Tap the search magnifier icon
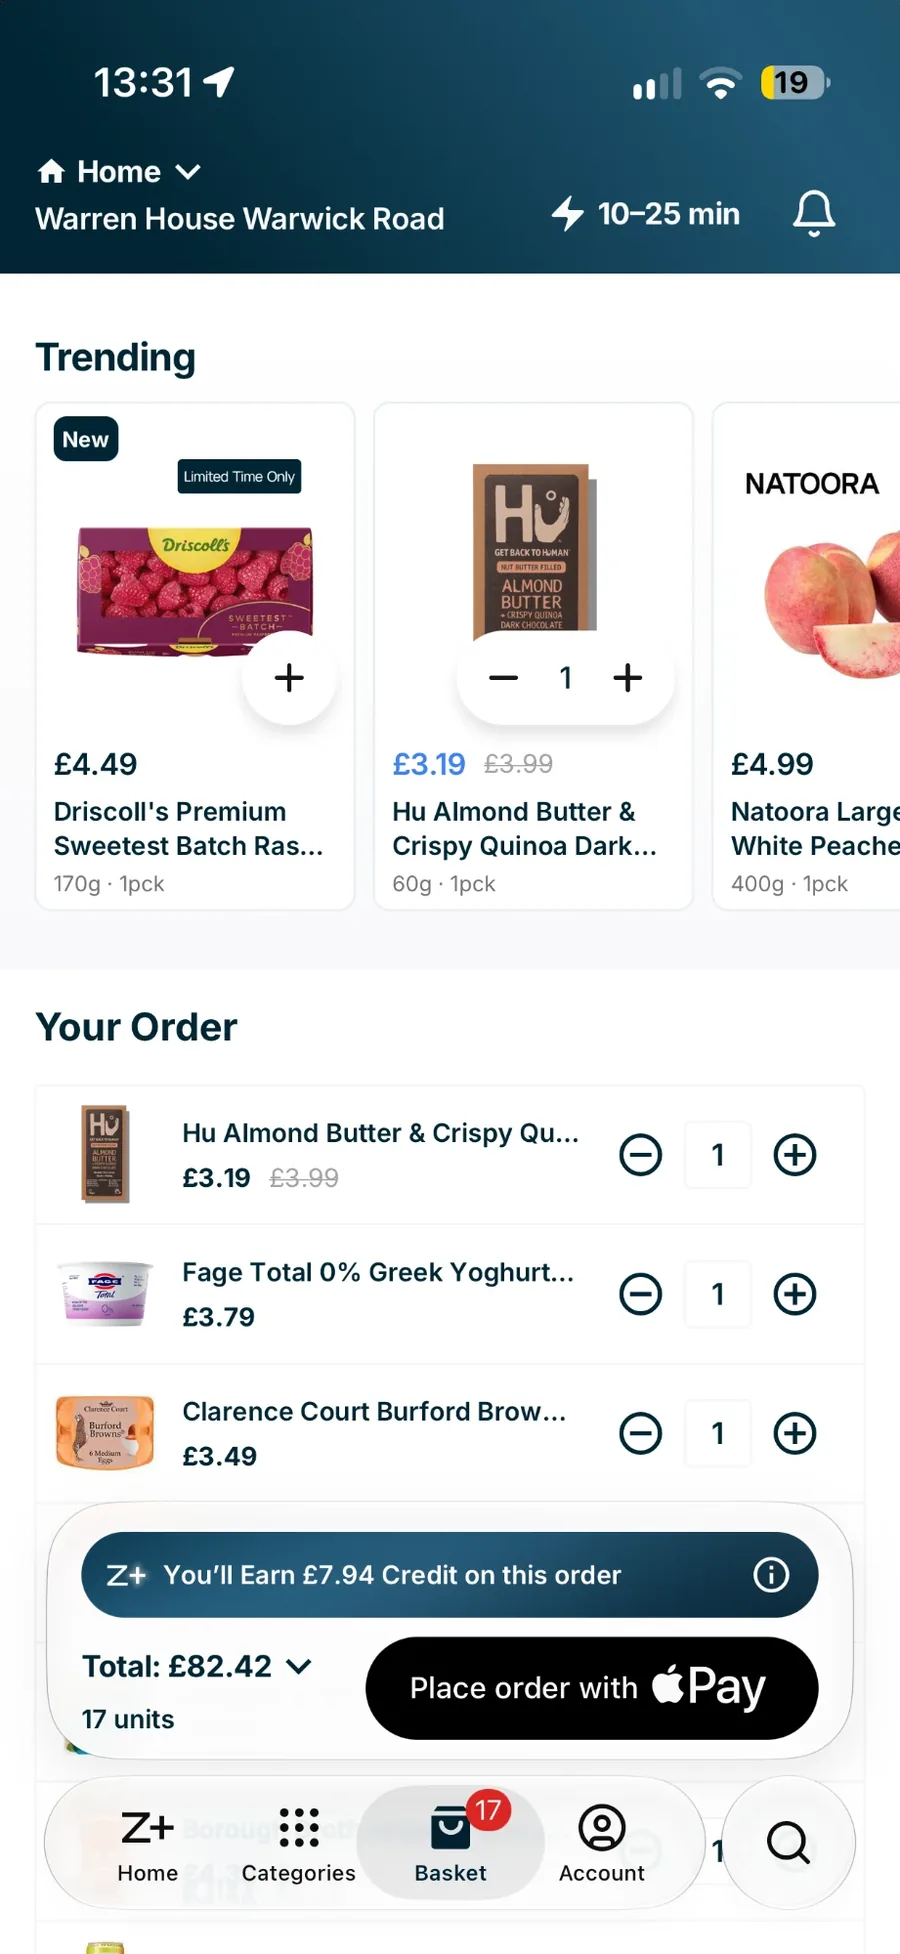Screen dimensions: 900x1954 (788, 1842)
